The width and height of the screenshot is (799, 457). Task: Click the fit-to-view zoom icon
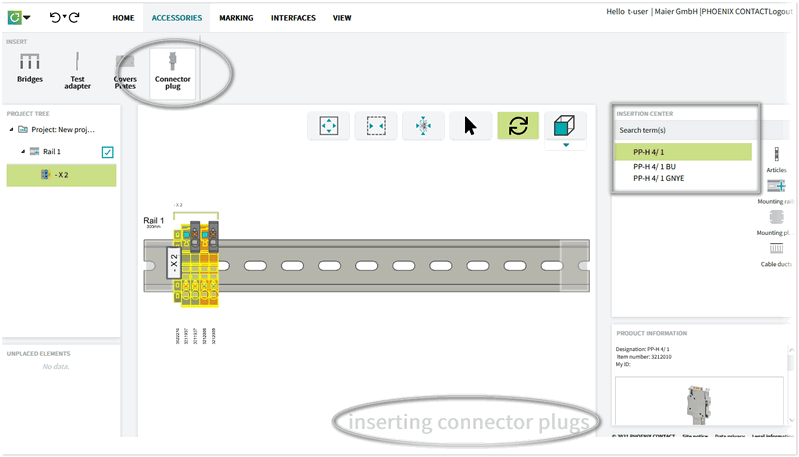click(327, 126)
